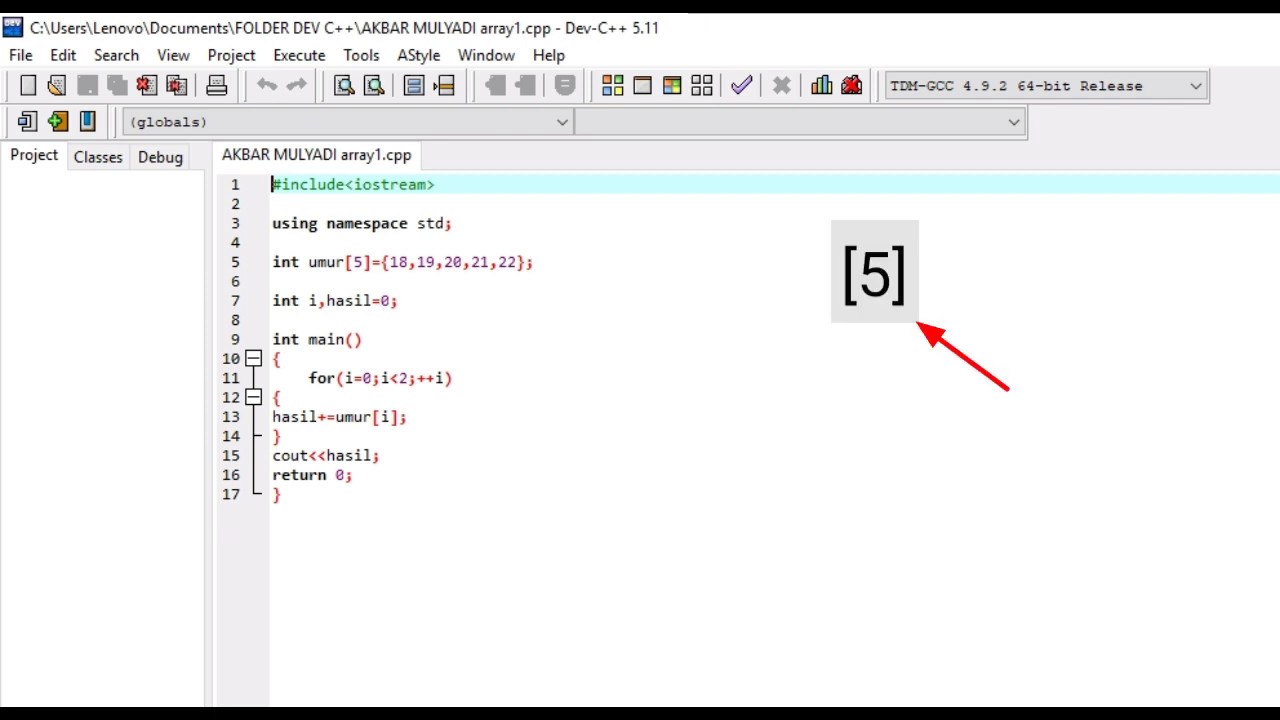Click the 'int umur[5]={18,19,20,21,22};' line

[x=402, y=262]
